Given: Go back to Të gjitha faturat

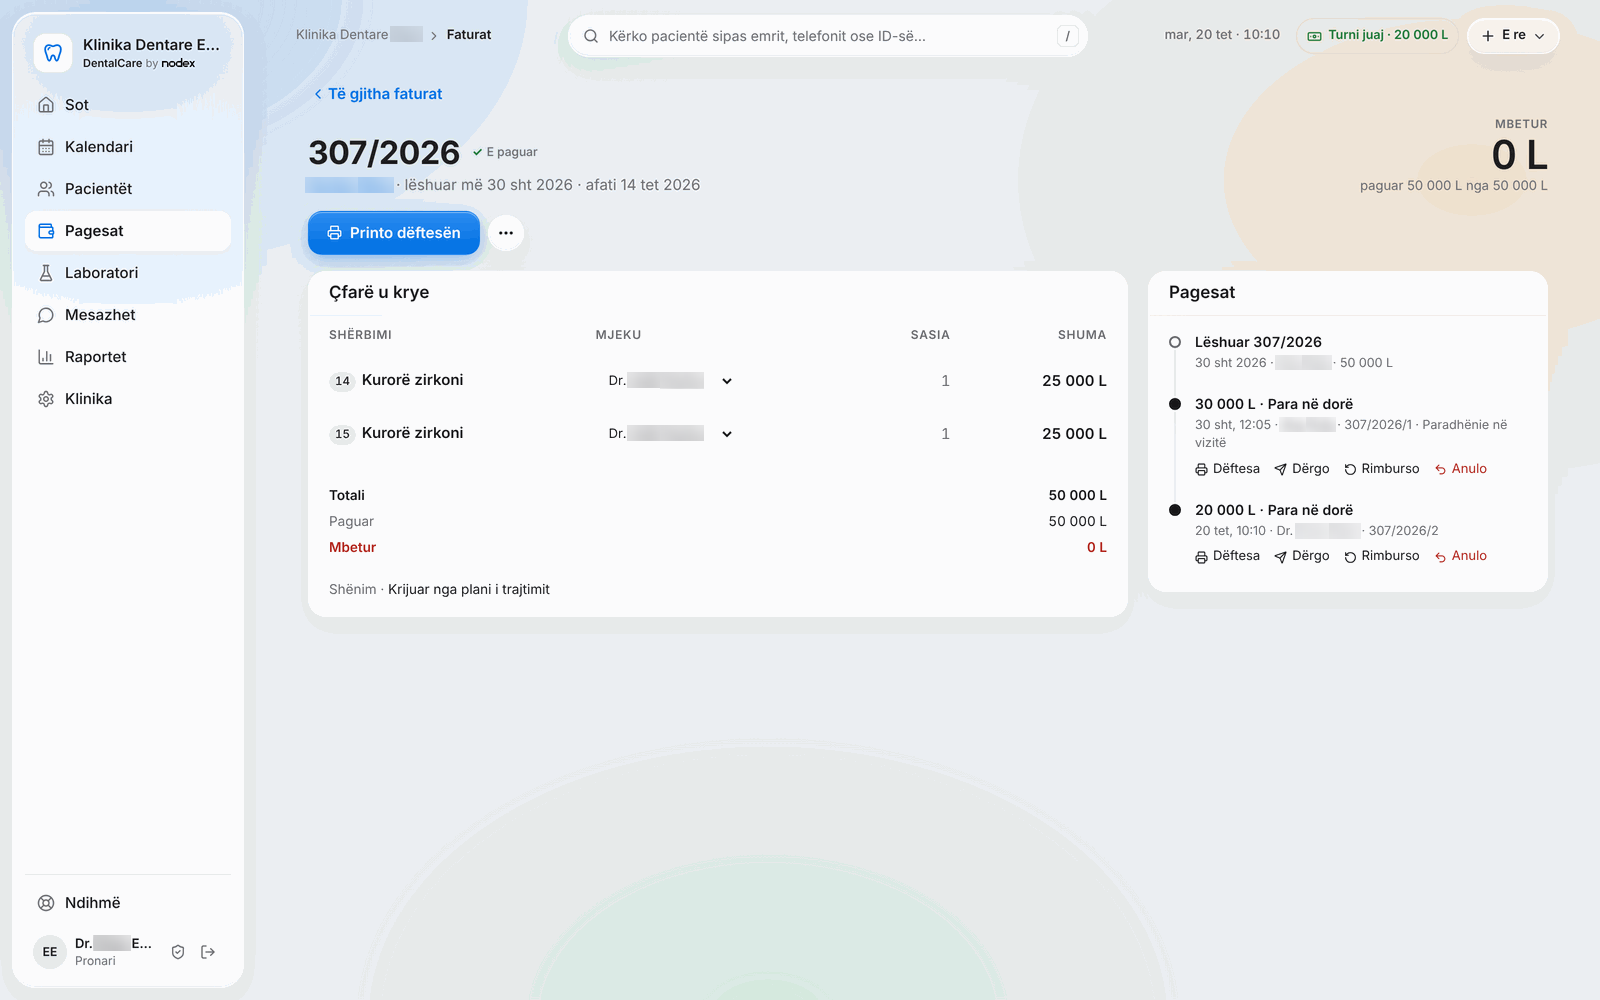Looking at the screenshot, I should 377,94.
